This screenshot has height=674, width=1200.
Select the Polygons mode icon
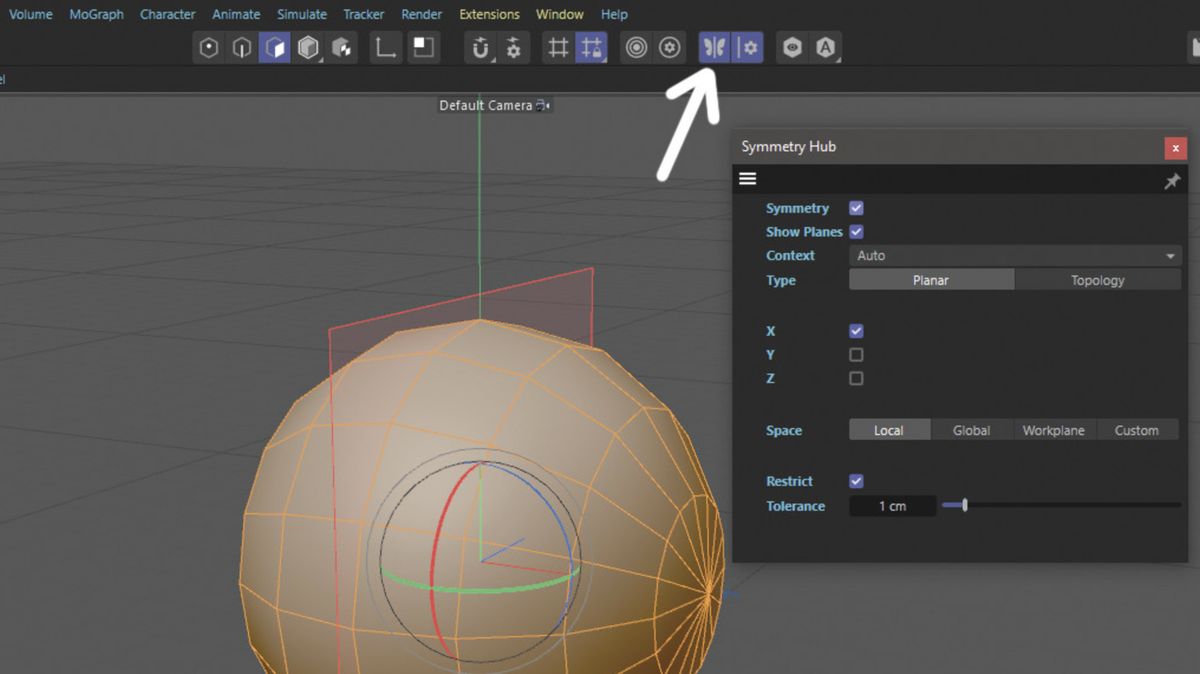click(x=275, y=47)
